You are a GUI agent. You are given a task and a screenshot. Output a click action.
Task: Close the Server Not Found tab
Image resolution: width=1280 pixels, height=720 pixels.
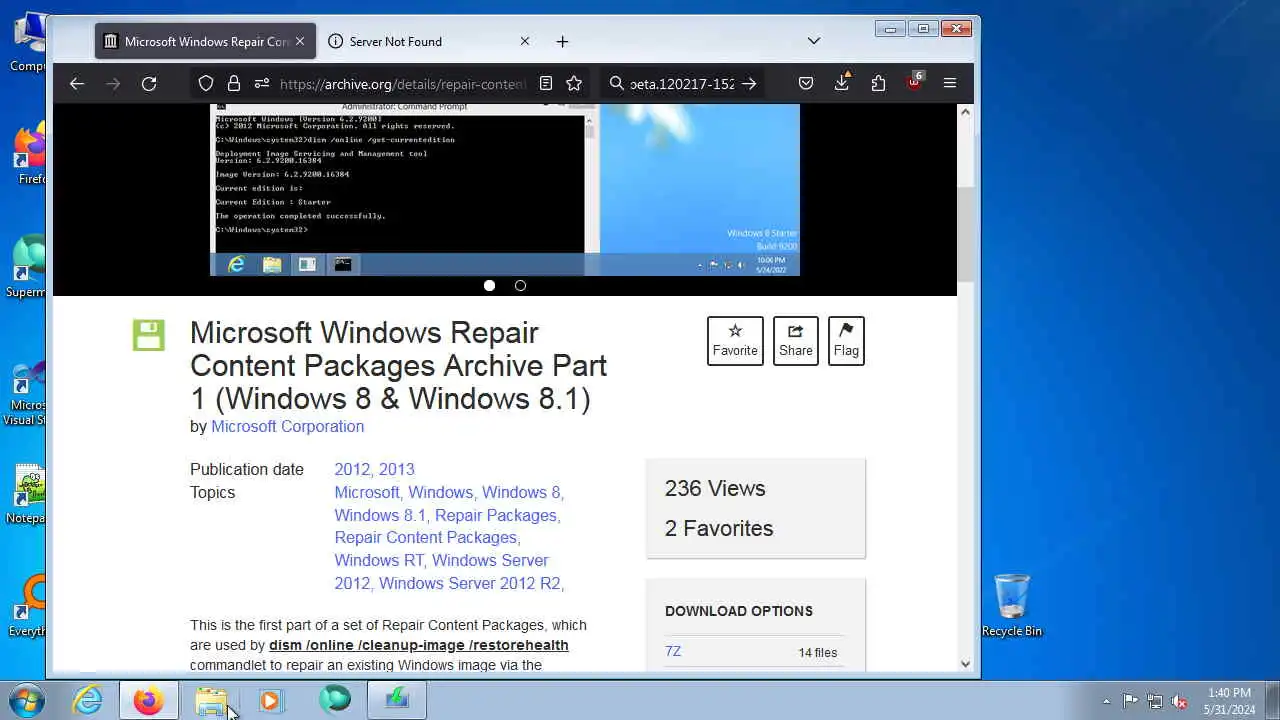coord(525,41)
